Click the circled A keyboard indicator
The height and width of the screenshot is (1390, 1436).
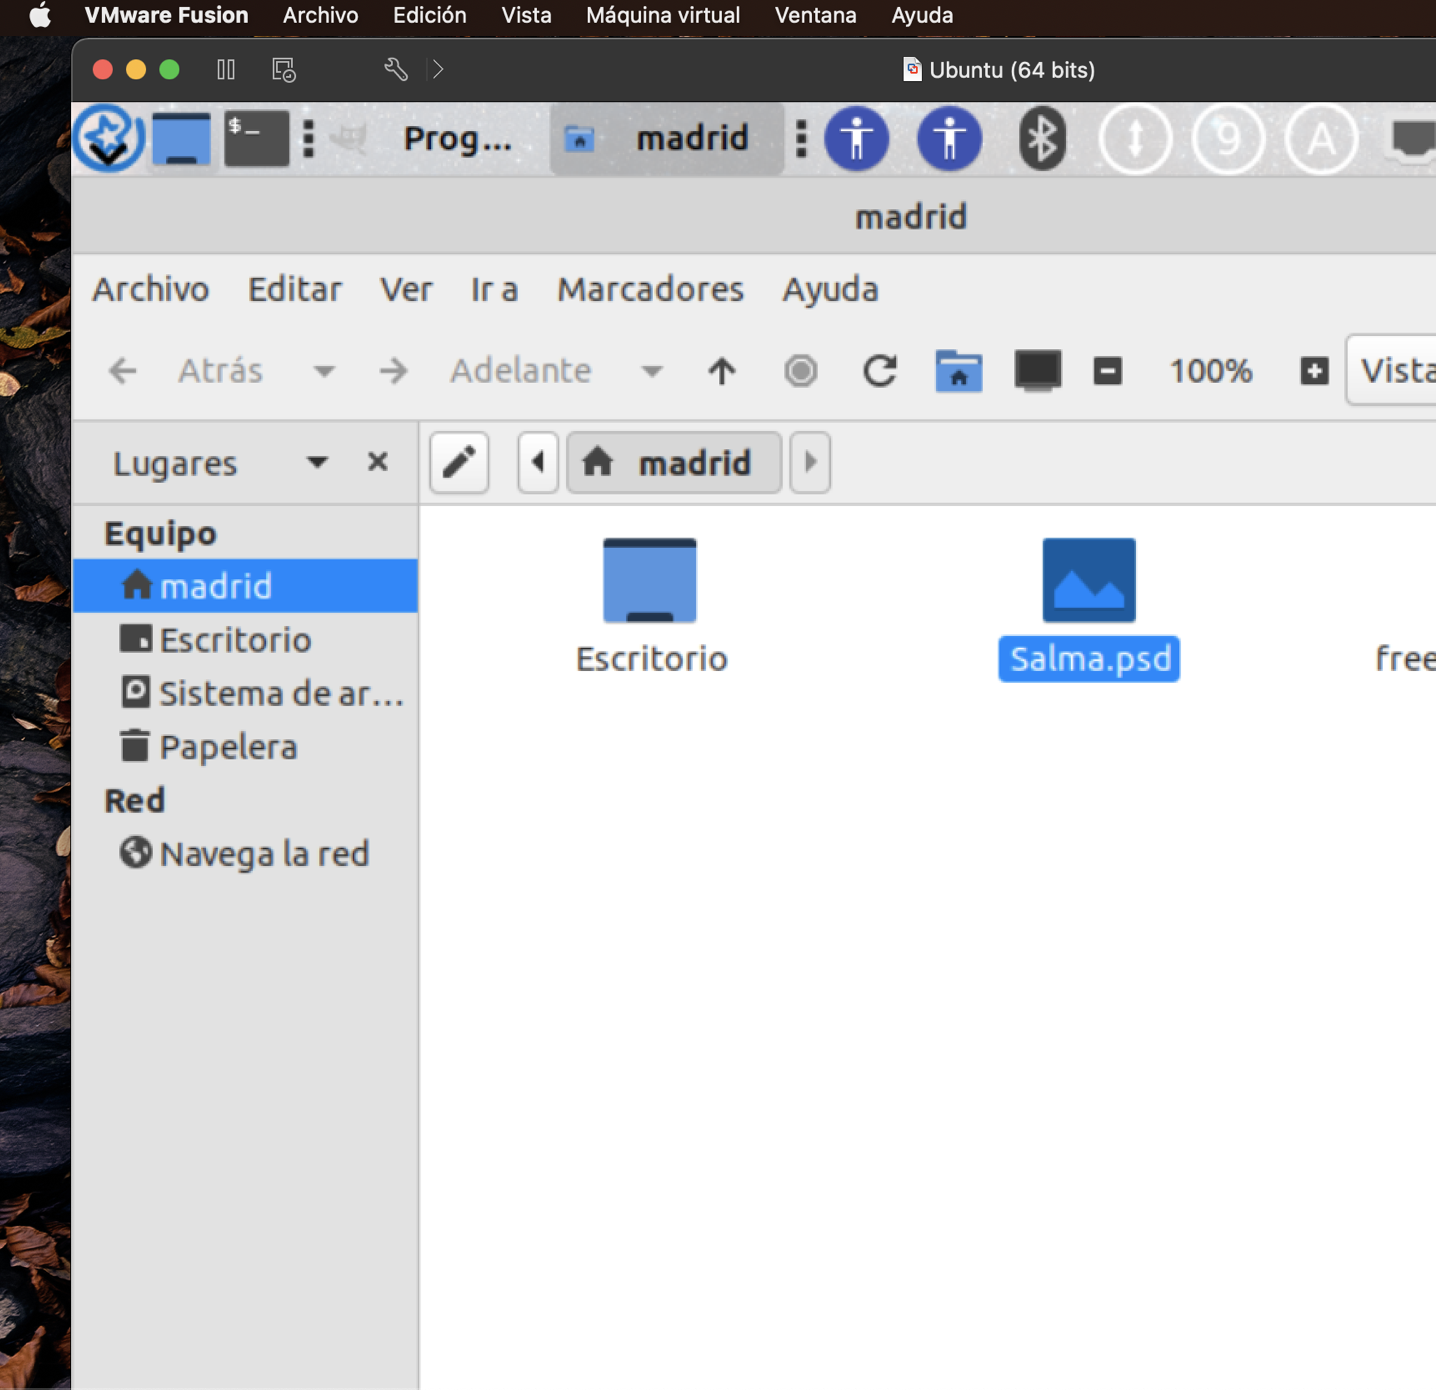click(x=1321, y=138)
